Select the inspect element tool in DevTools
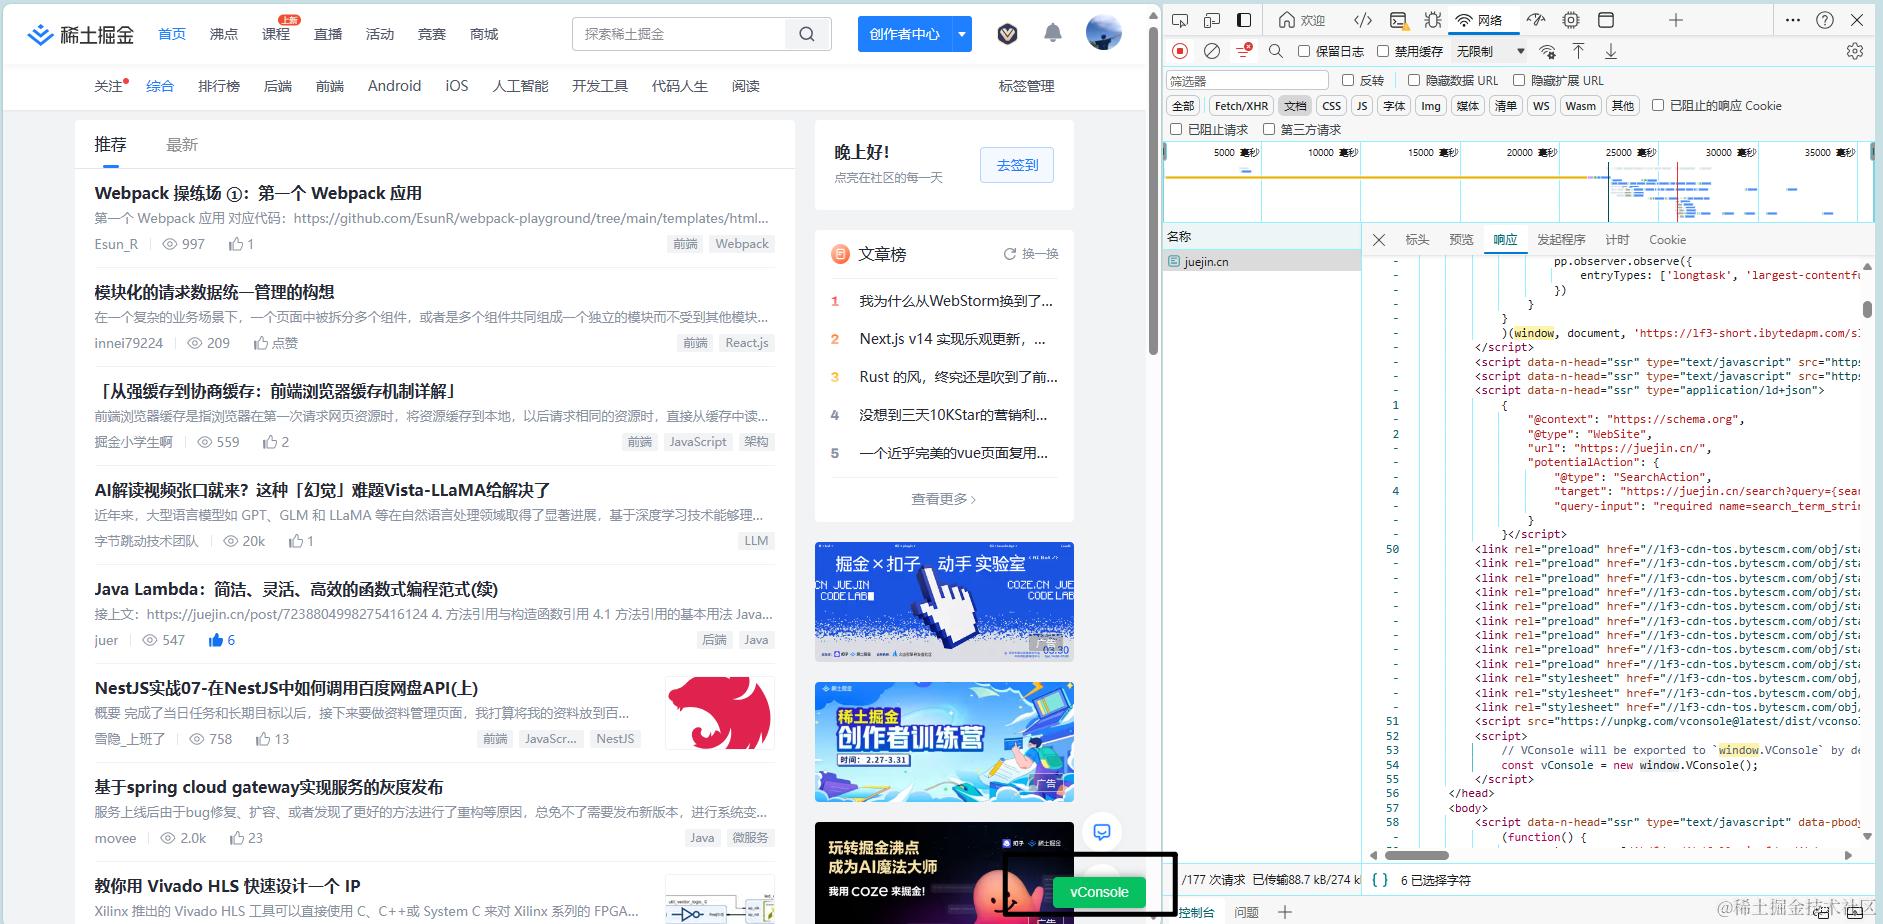 [1180, 20]
